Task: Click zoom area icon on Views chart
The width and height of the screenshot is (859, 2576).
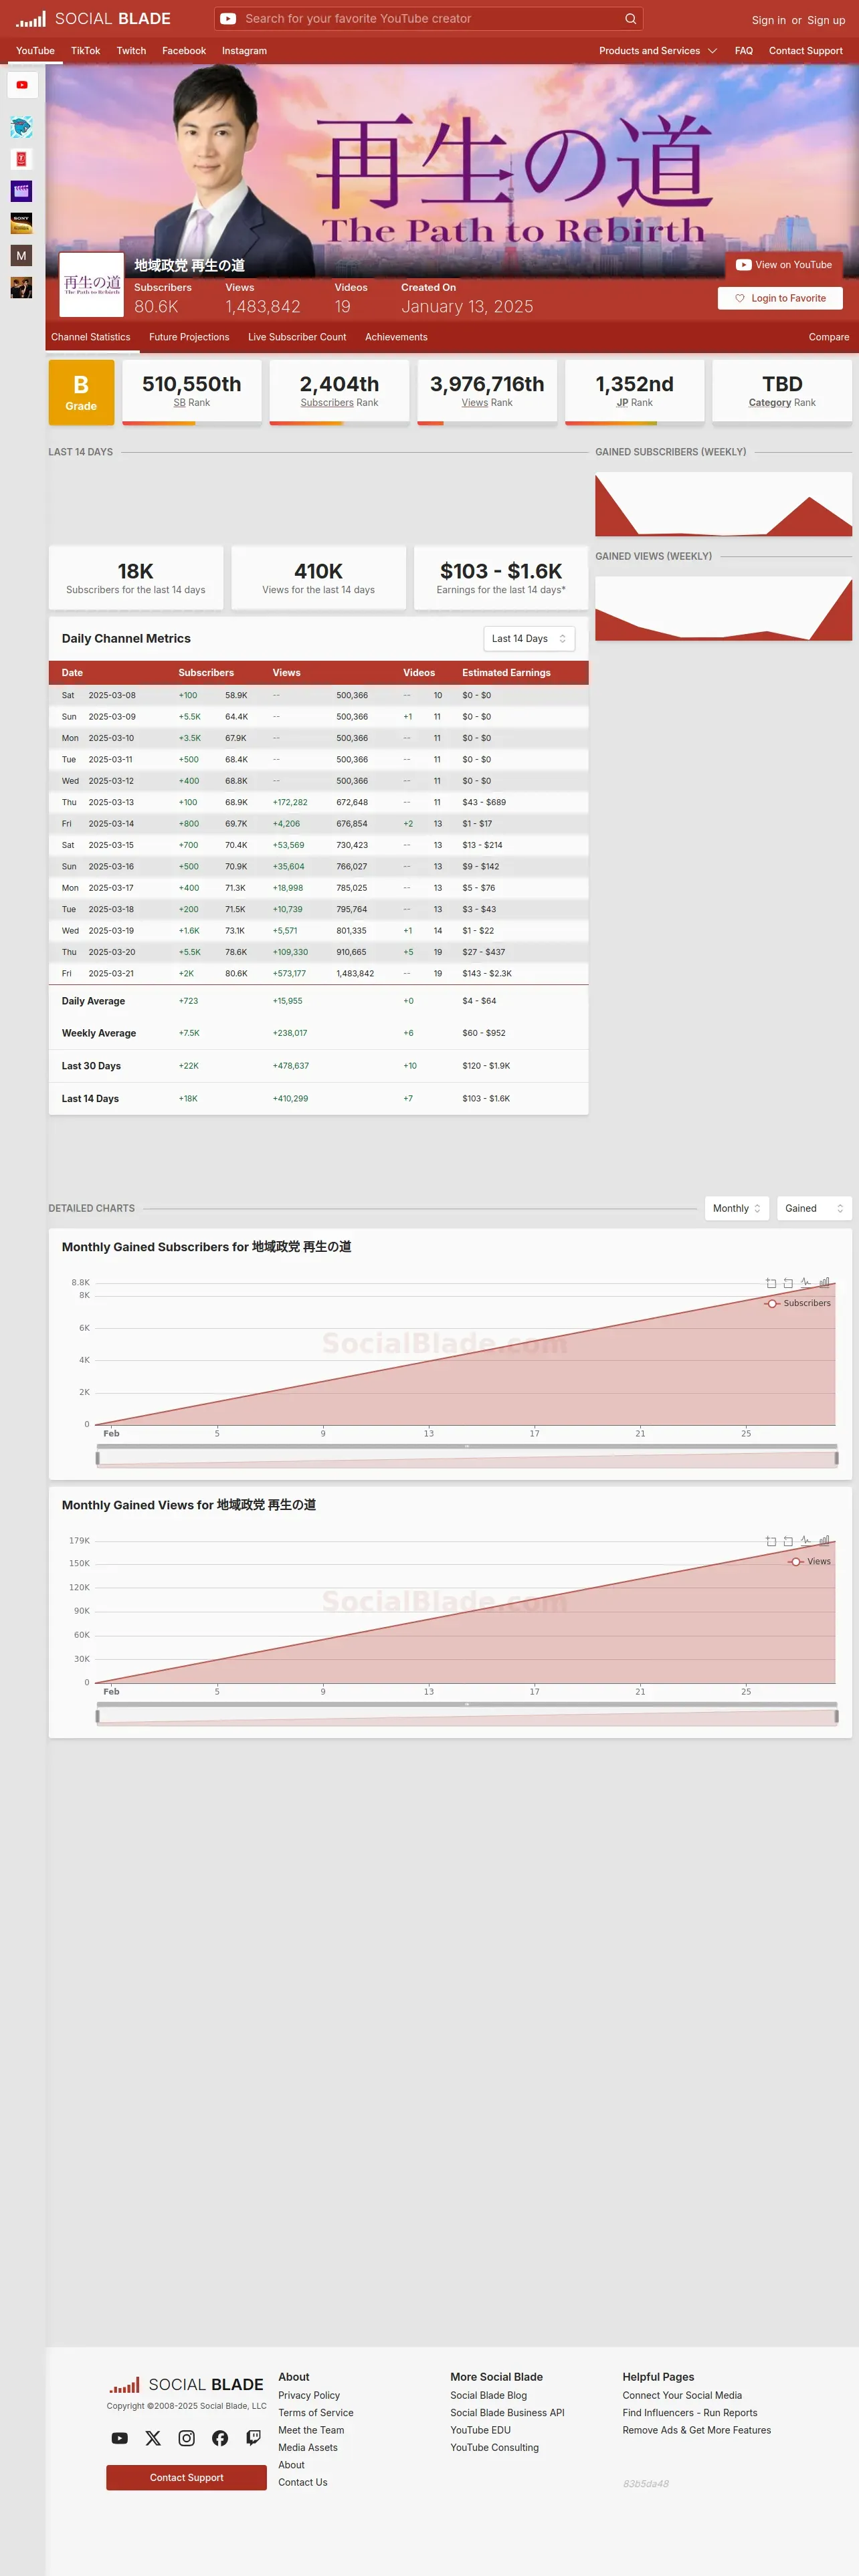Action: tap(771, 1541)
